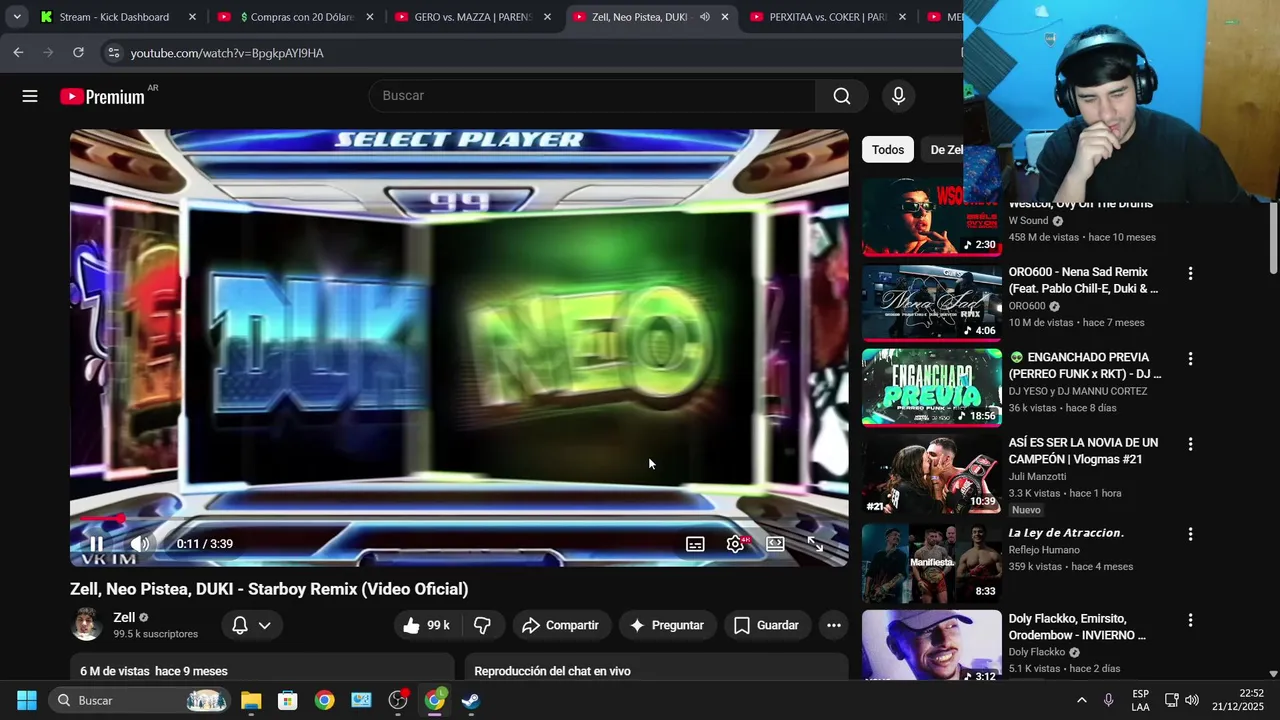Open W Sound 2:30 video thumbnail
The width and height of the screenshot is (1280, 720).
tap(932, 217)
